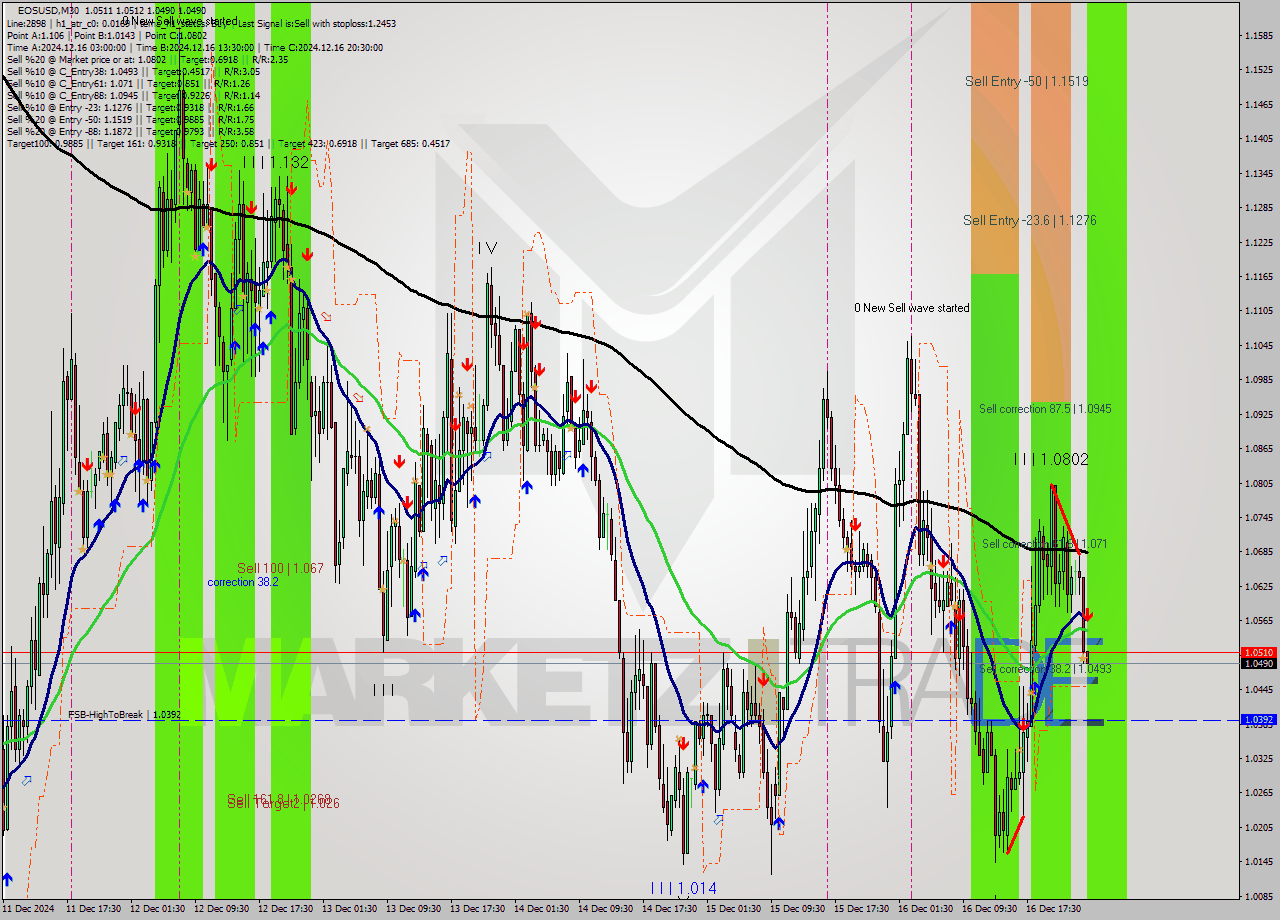Select the 'Sell %10 @ C_Entry61: 1.071' line
Image resolution: width=1280 pixels, height=920 pixels.
pyautogui.click(x=128, y=83)
